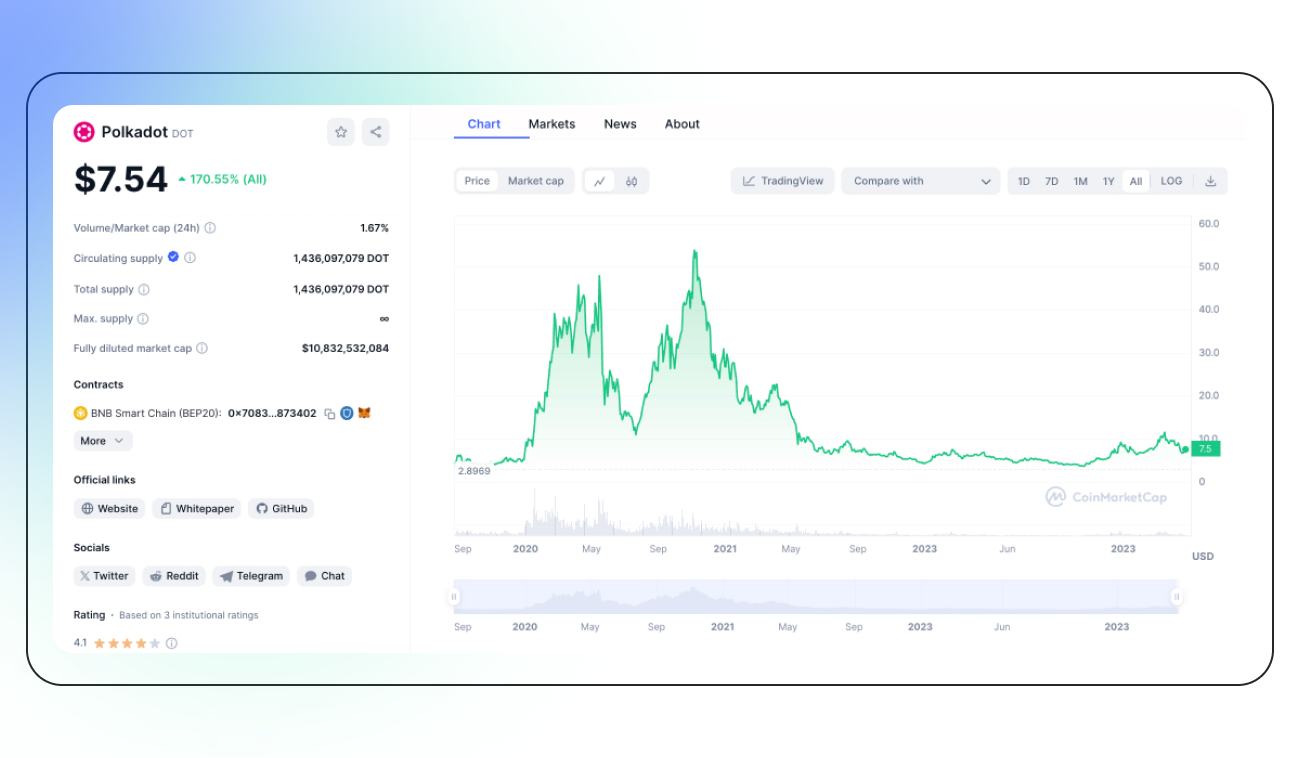Open the Twitter social link
Viewport: 1300px width, 758px height.
pyautogui.click(x=104, y=576)
